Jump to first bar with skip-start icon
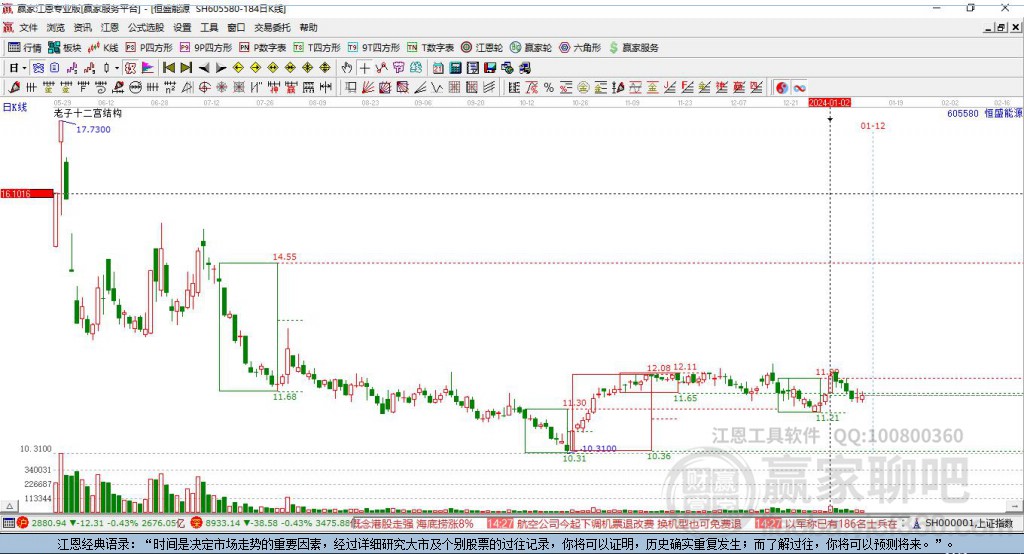1024x554 pixels. [168, 68]
